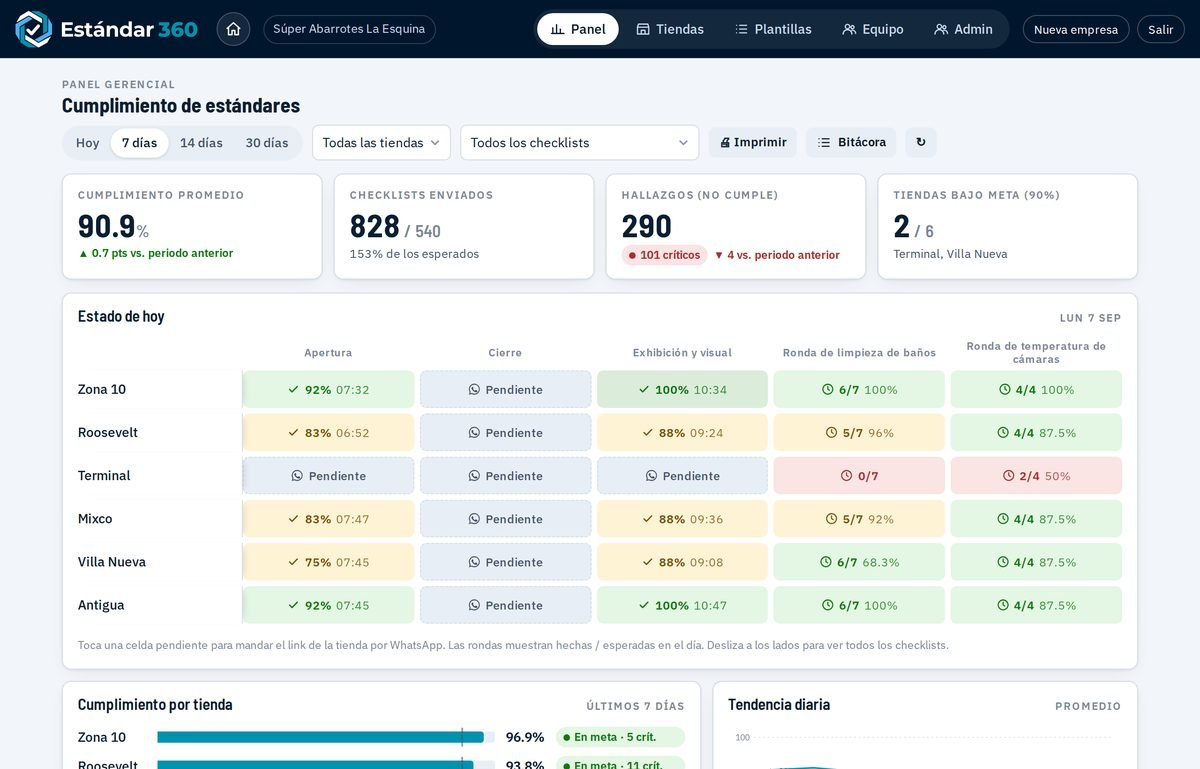
Task: Click clock icon in Zona 10 6/7 100%
Action: (828, 390)
